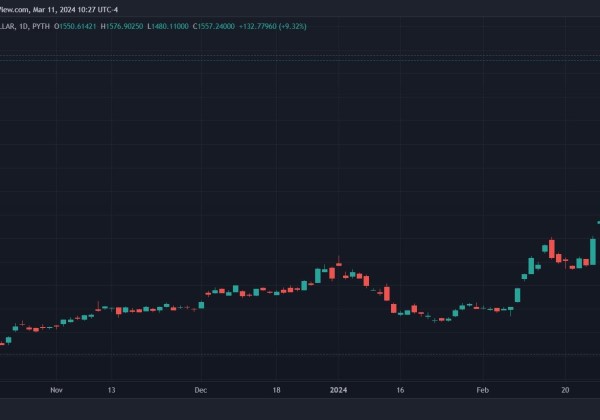The height and width of the screenshot is (420, 600).
Task: Click the "18" time axis label
Action: [x=276, y=390]
